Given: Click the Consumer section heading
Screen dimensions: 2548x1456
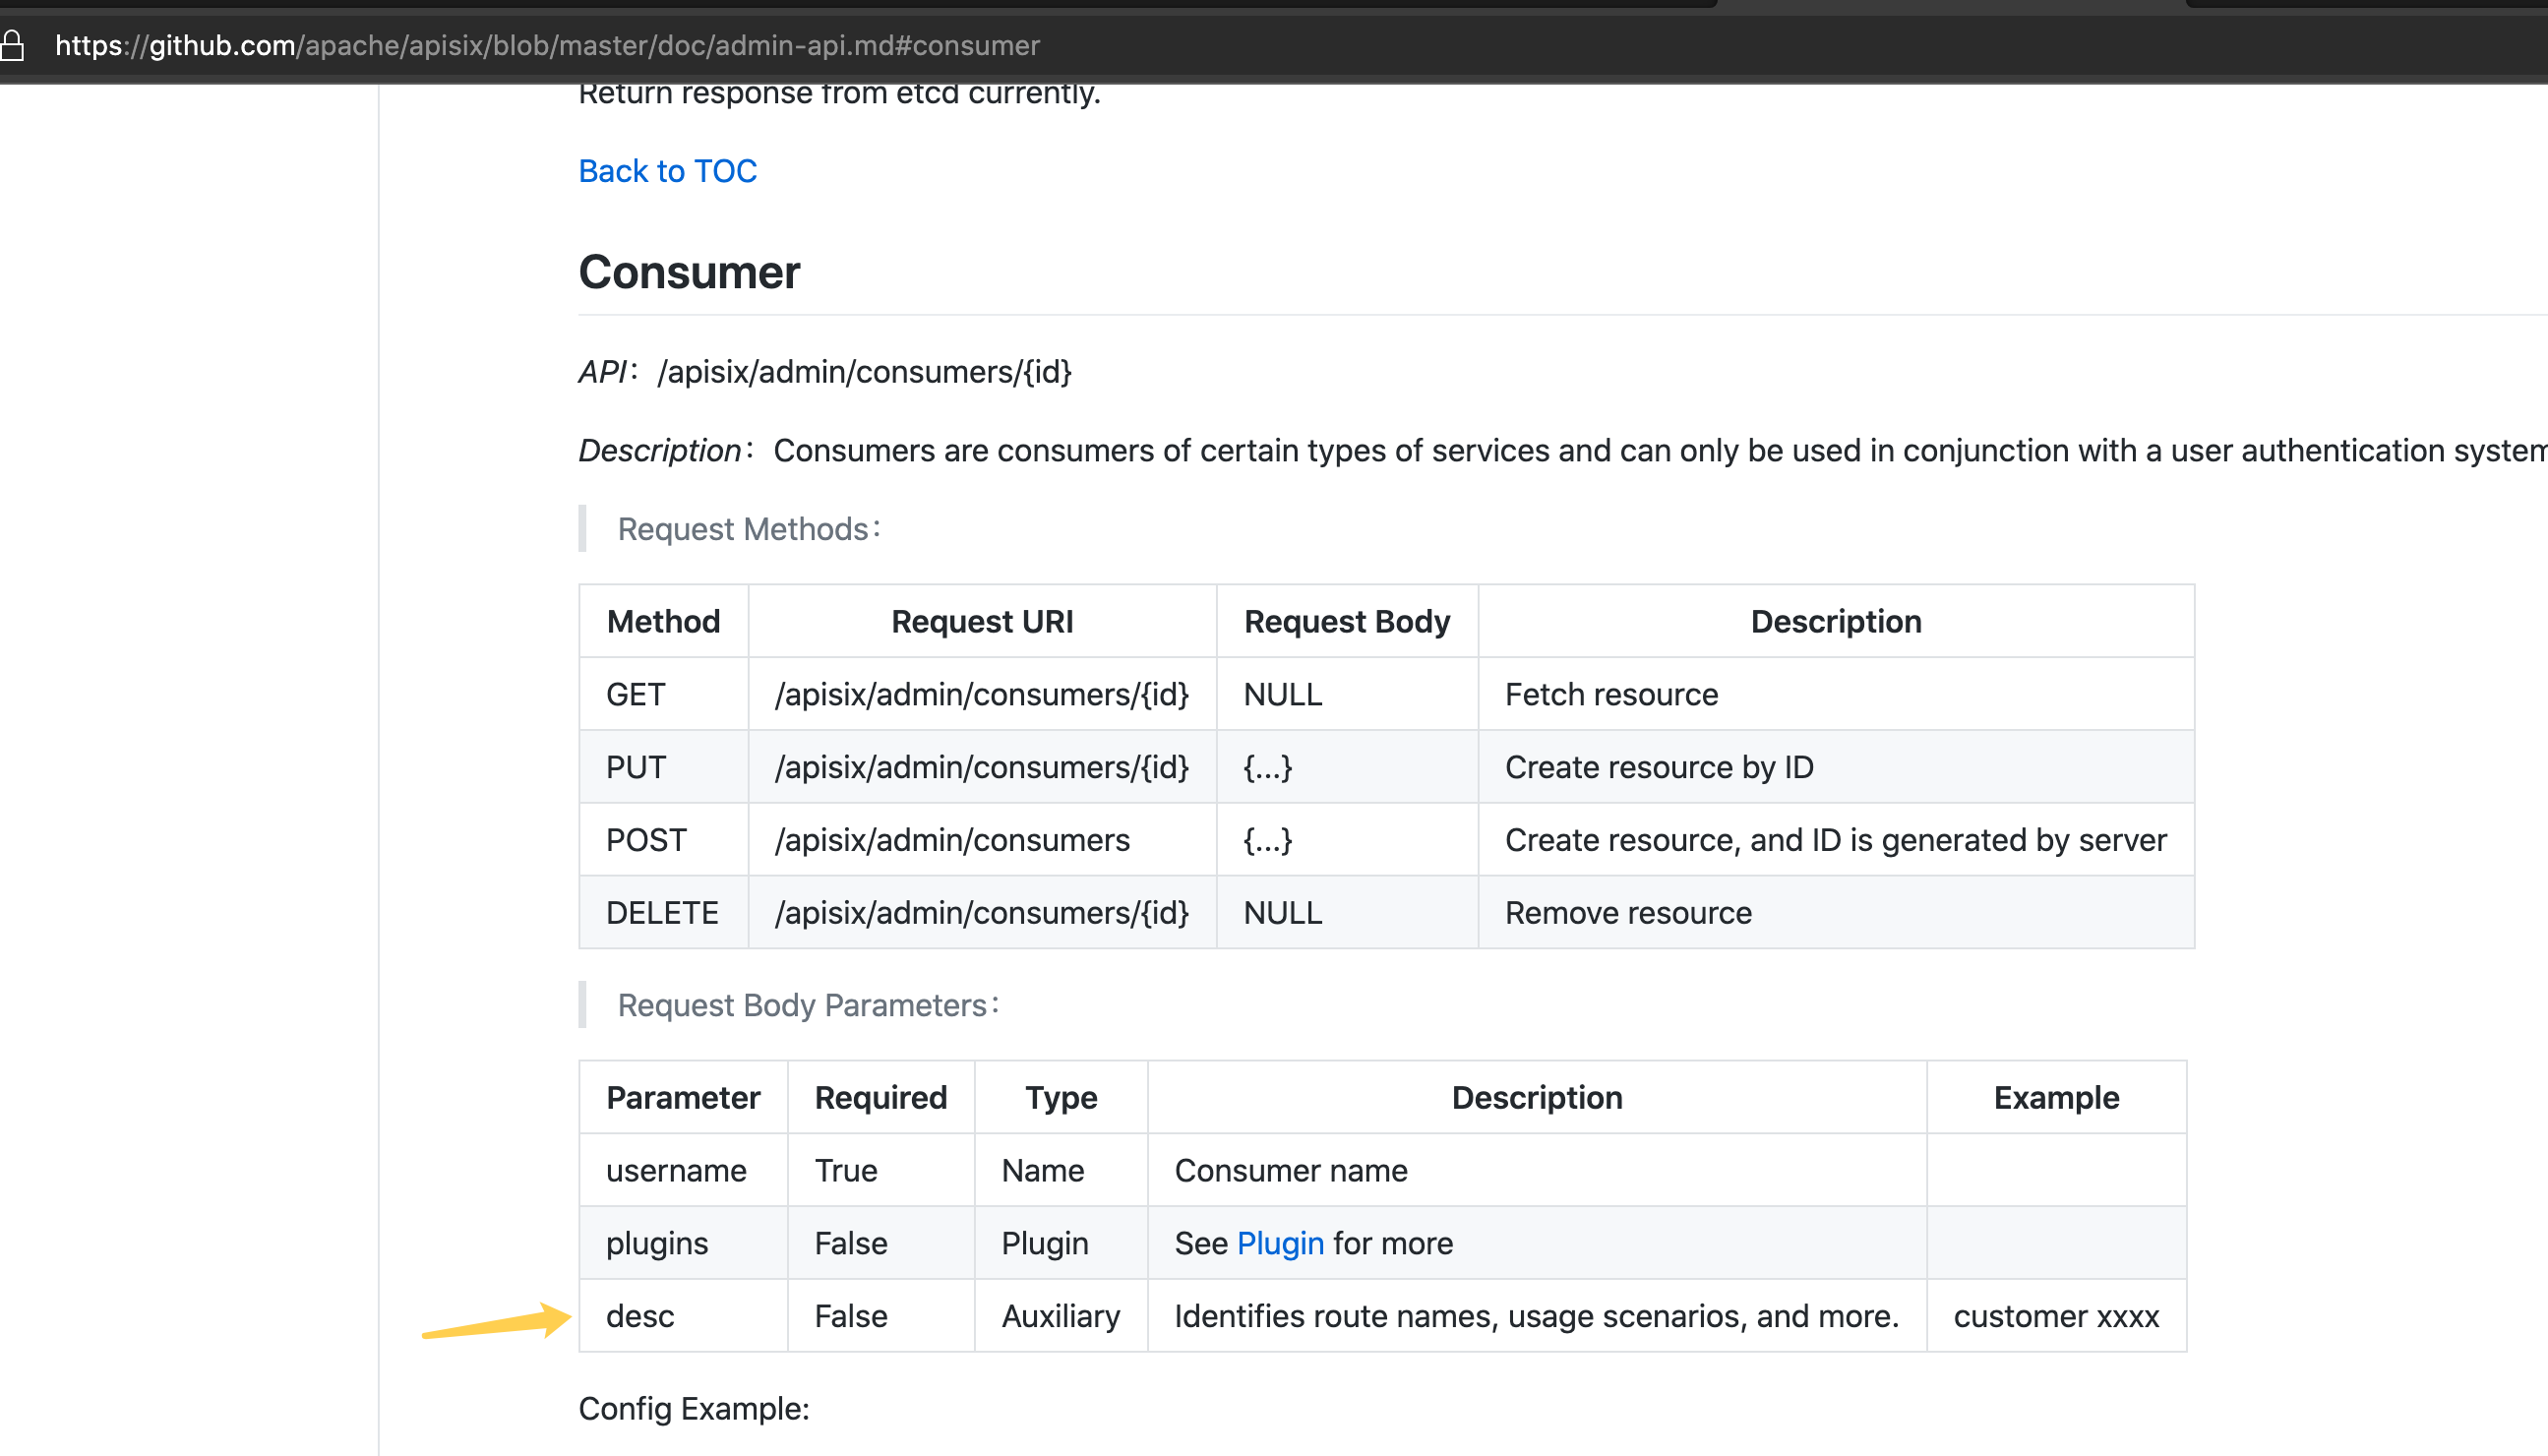Looking at the screenshot, I should (689, 272).
